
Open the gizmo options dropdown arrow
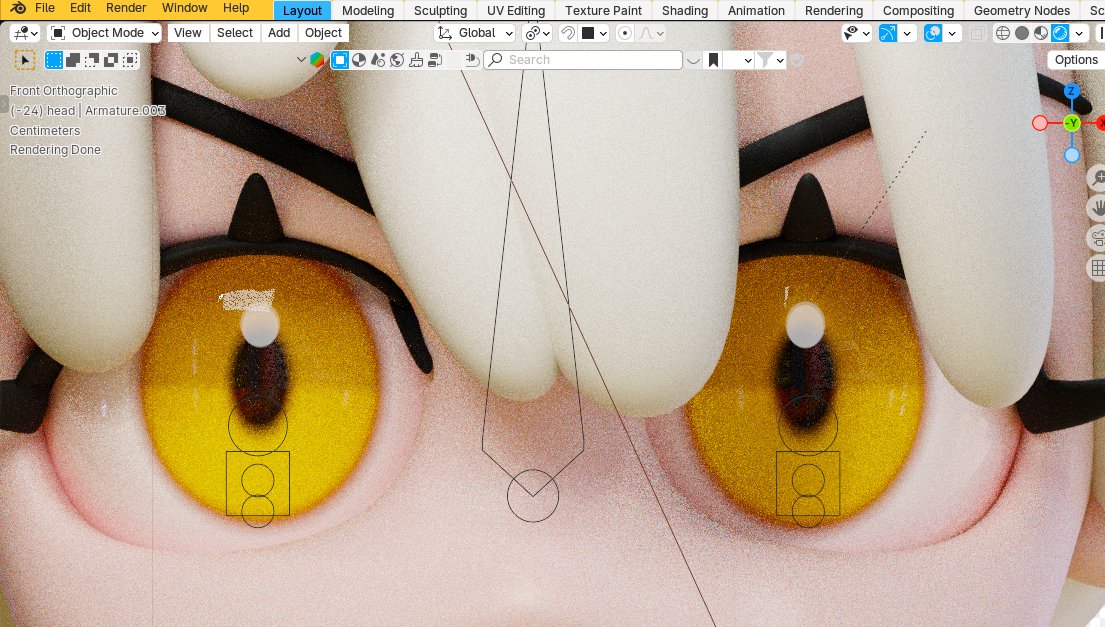point(908,33)
